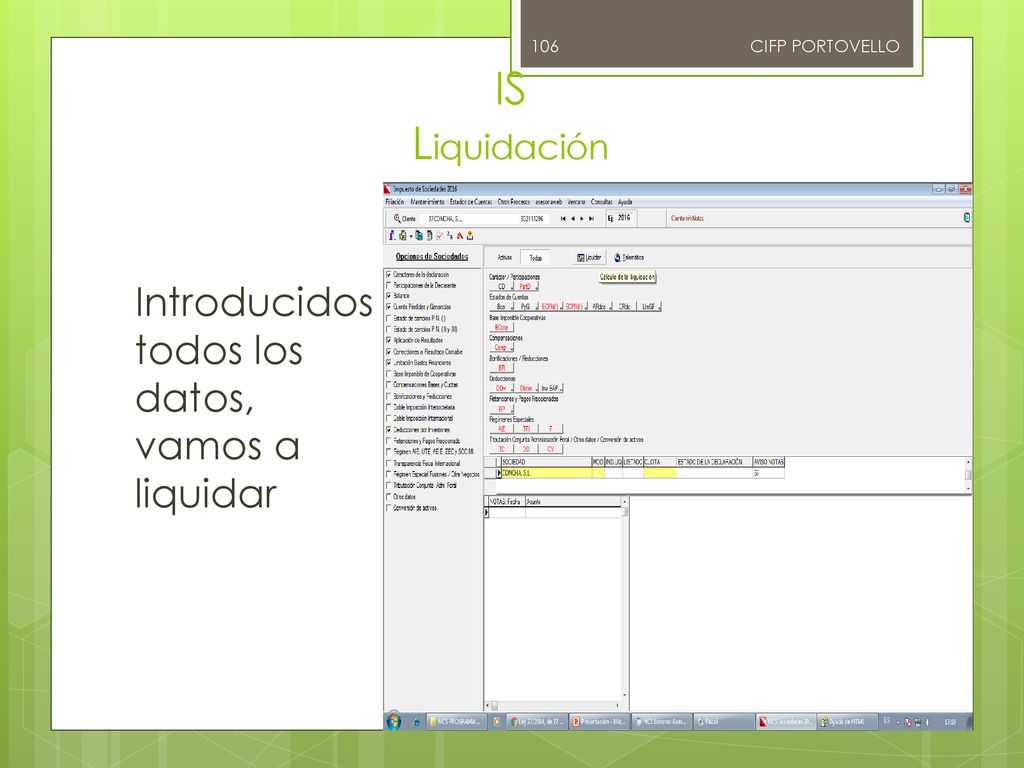Toggle Cuenta Pérdidas y Ganancias checkbox
Image resolution: width=1024 pixels, height=768 pixels.
tap(389, 307)
